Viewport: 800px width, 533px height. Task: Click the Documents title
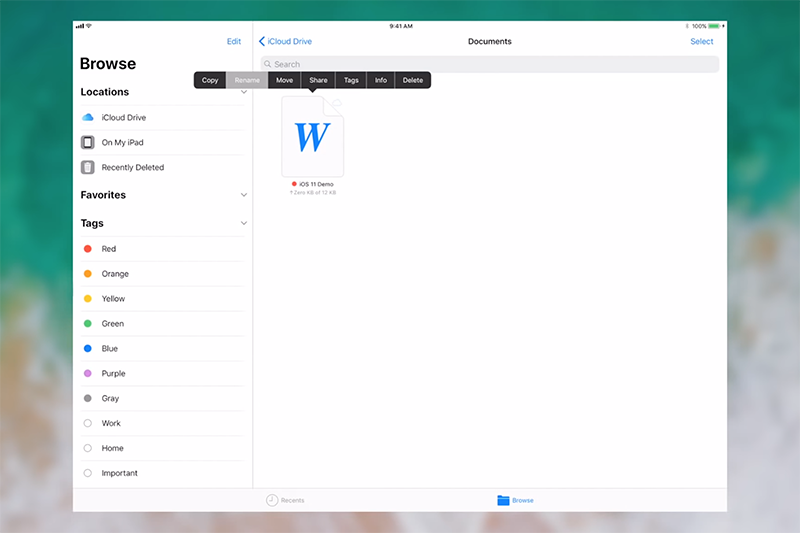(x=490, y=41)
